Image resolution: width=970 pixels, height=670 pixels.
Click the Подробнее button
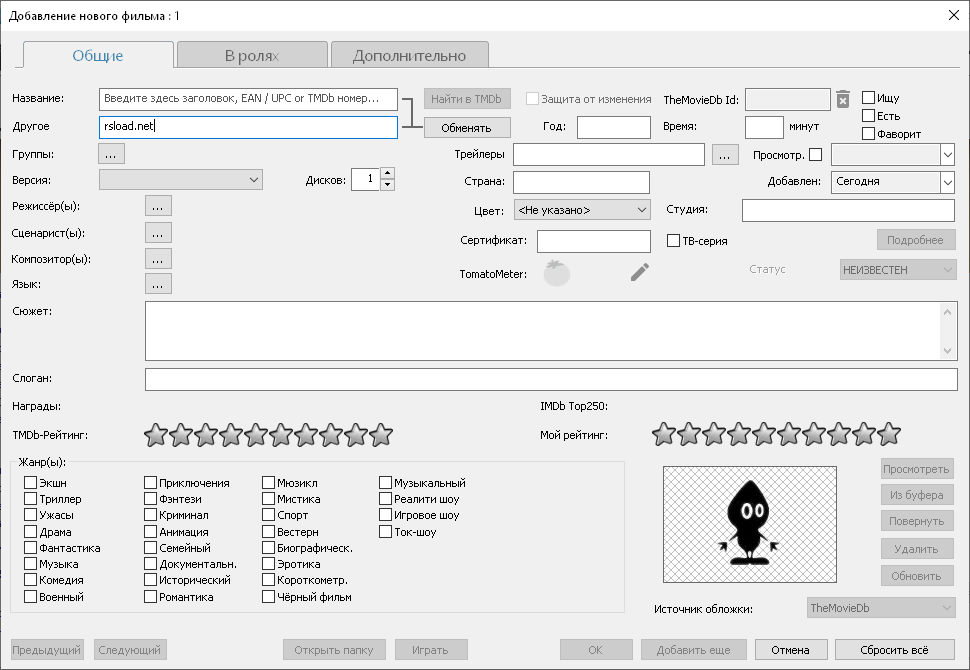916,240
